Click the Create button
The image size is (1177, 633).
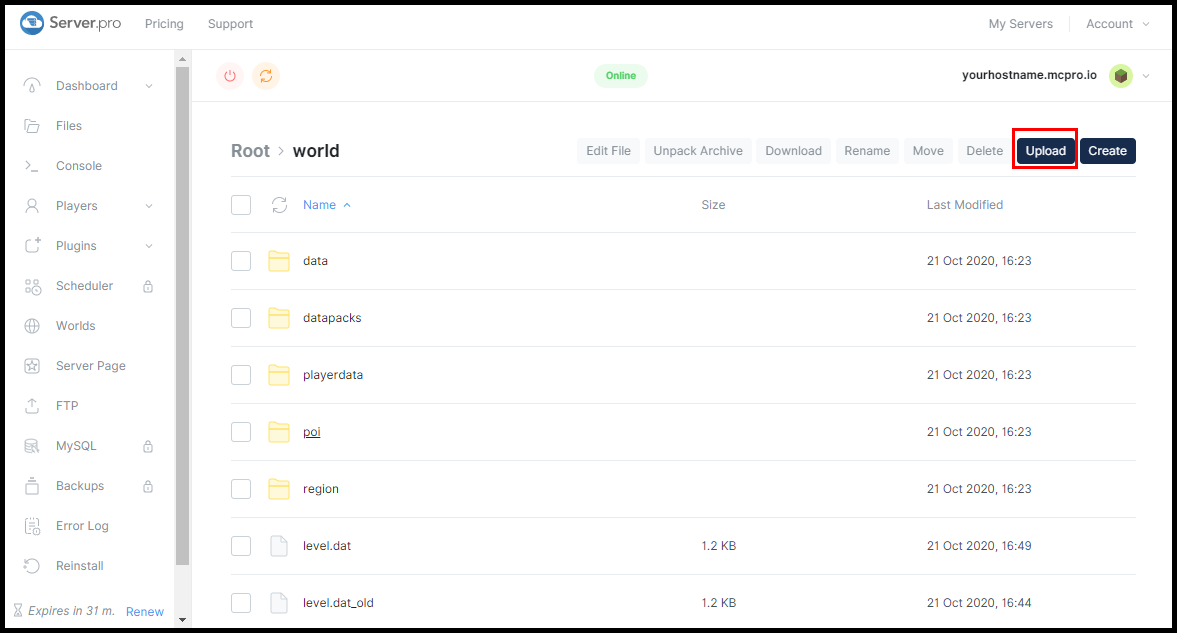pyautogui.click(x=1108, y=151)
